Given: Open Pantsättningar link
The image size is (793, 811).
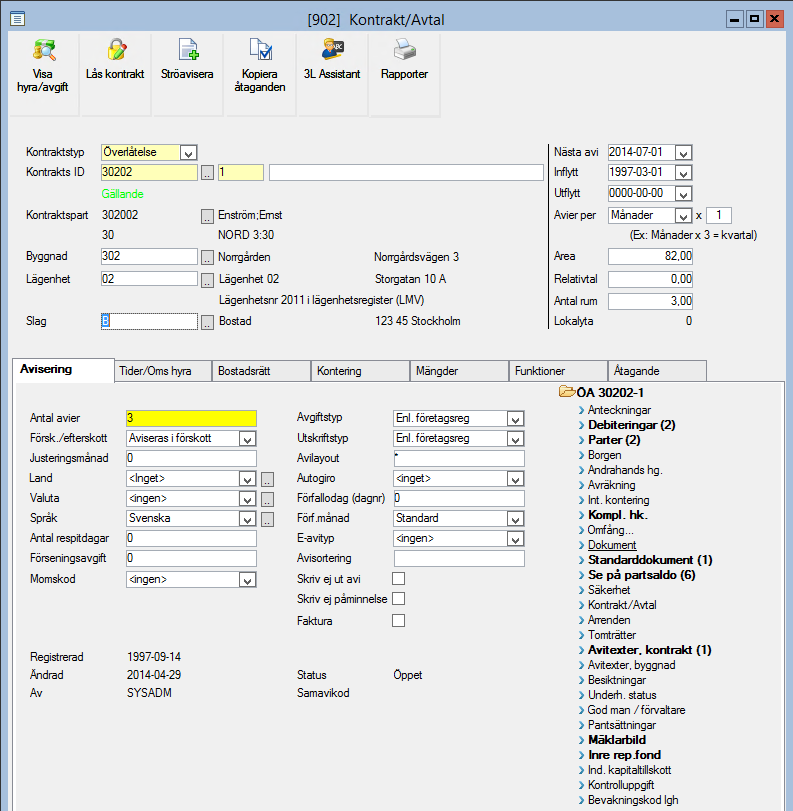Looking at the screenshot, I should 621,725.
